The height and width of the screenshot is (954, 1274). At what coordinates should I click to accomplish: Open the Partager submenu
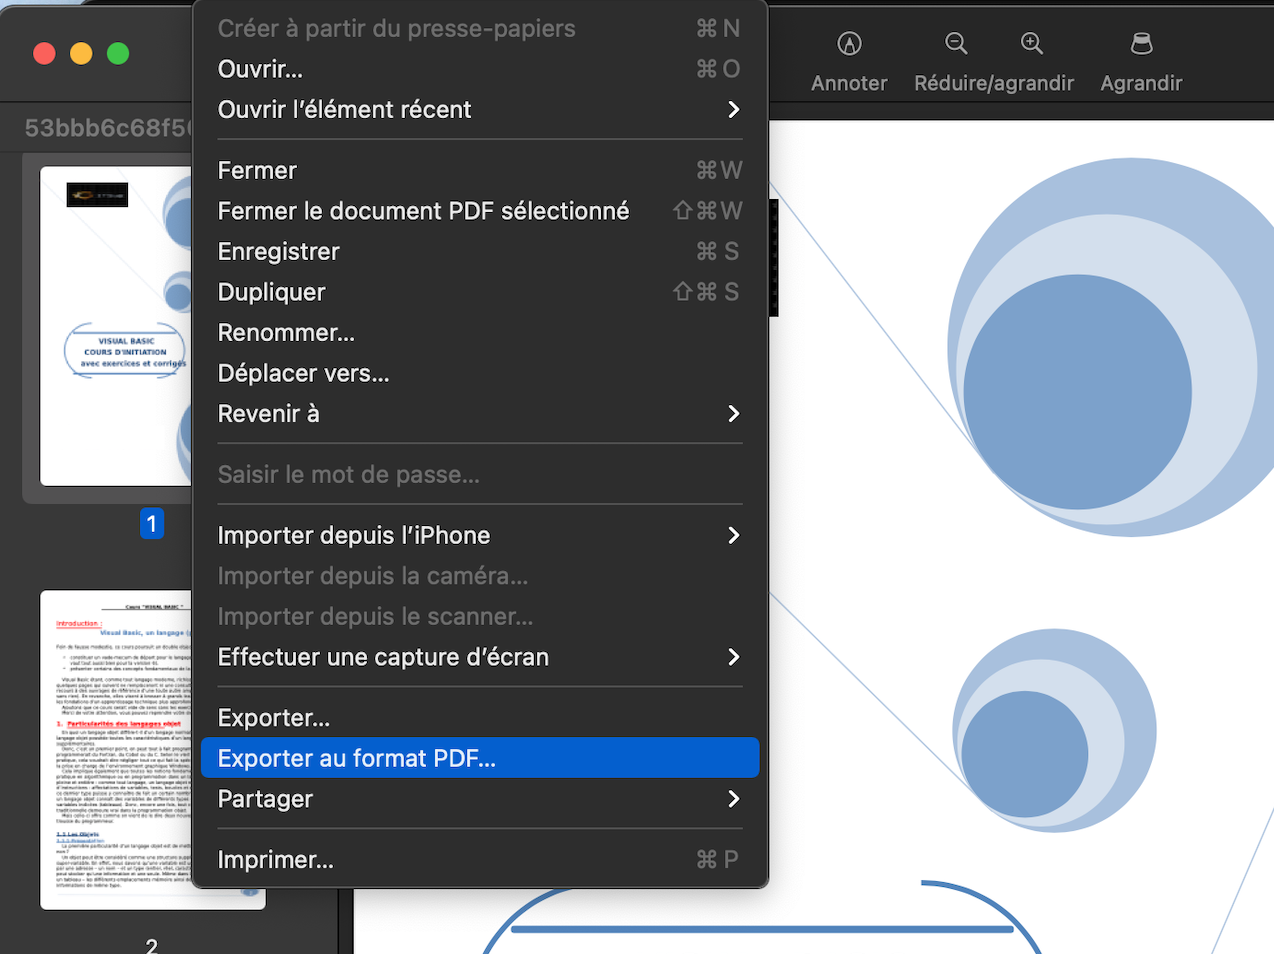(x=480, y=799)
